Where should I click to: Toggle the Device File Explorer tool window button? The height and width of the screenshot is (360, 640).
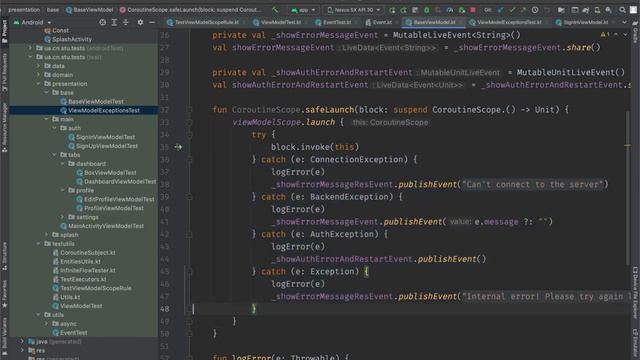[x=635, y=292]
